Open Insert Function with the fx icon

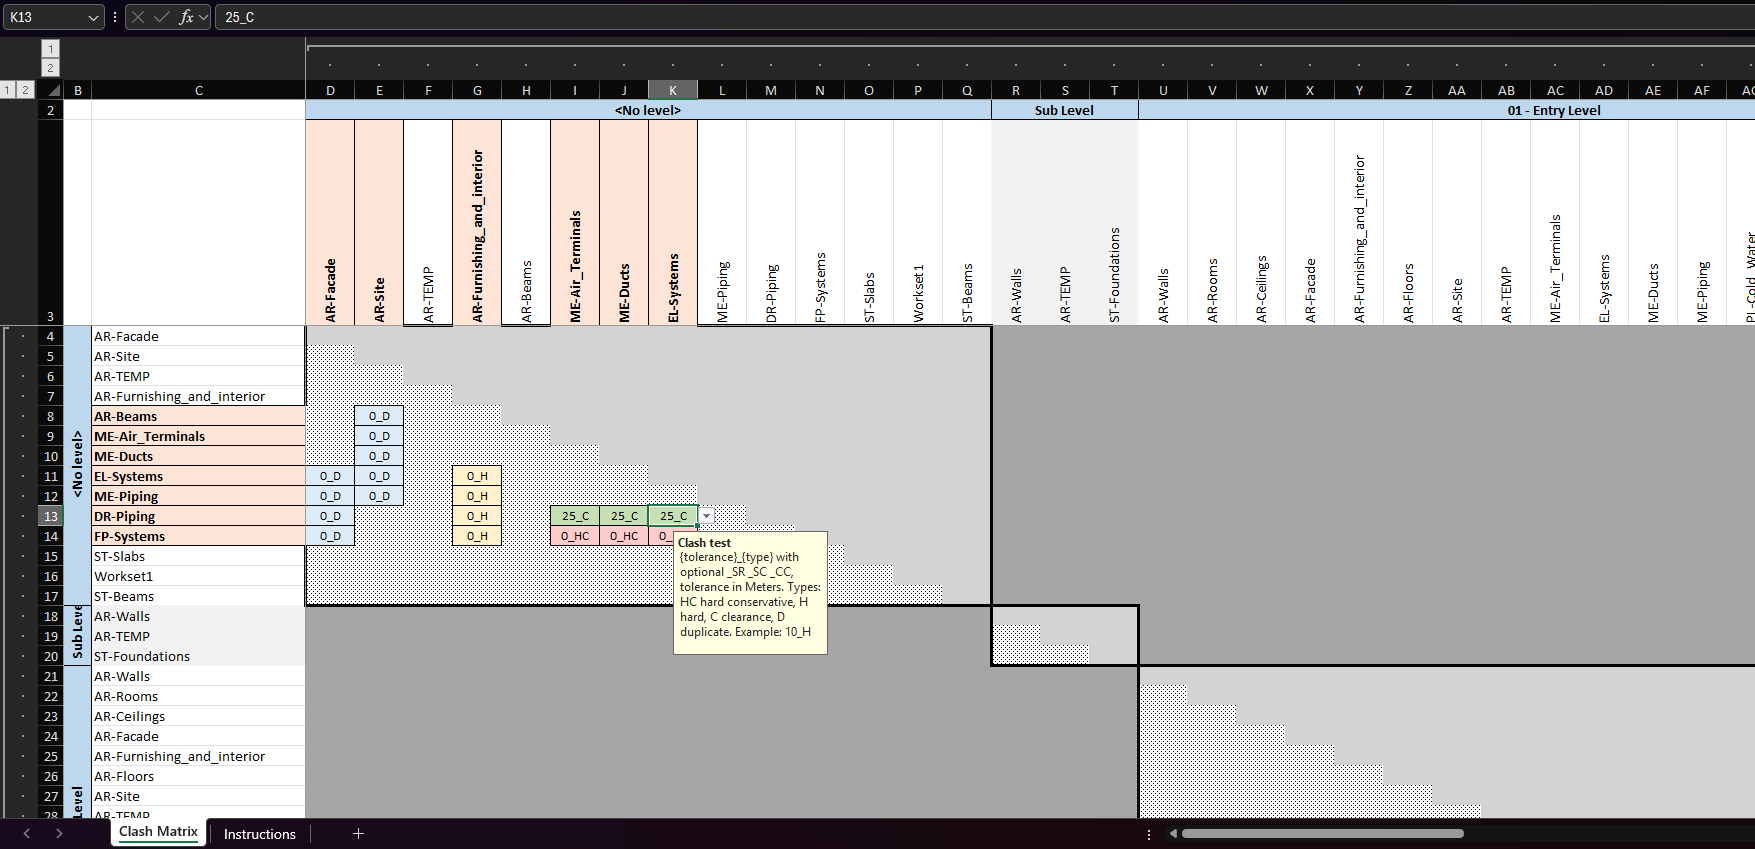tap(186, 17)
